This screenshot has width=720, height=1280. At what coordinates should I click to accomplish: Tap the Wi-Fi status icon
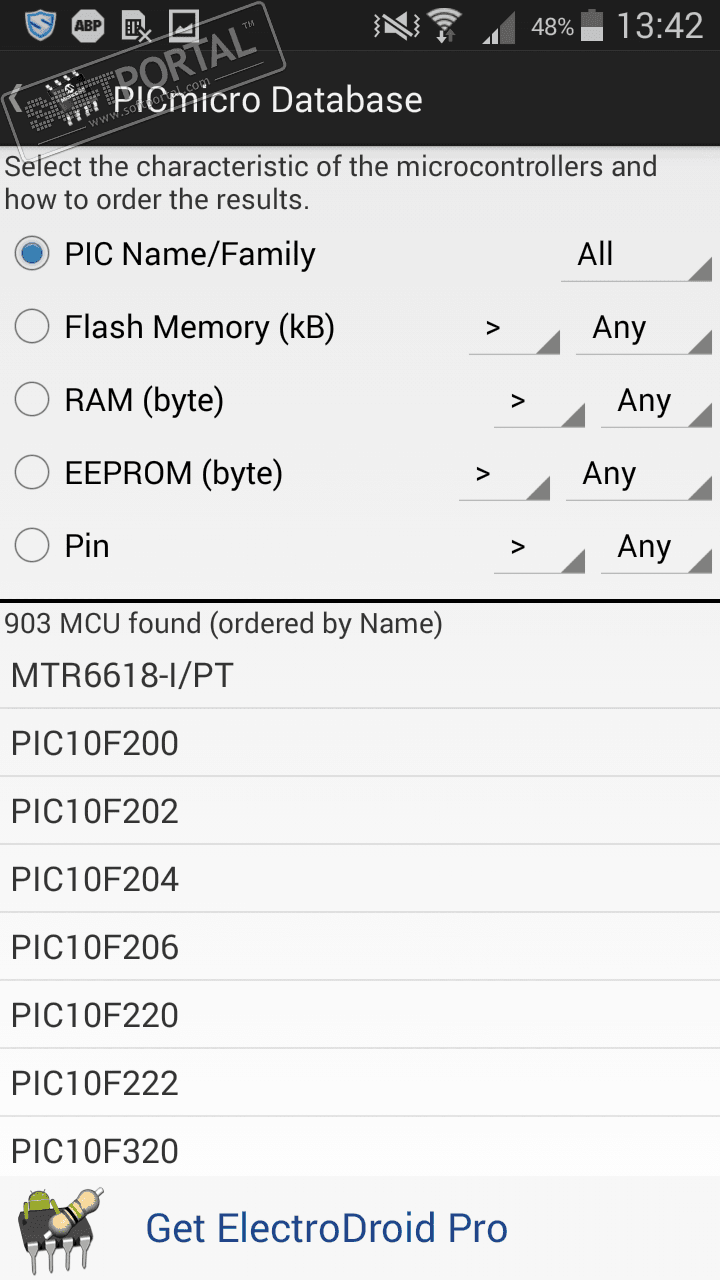pyautogui.click(x=443, y=27)
